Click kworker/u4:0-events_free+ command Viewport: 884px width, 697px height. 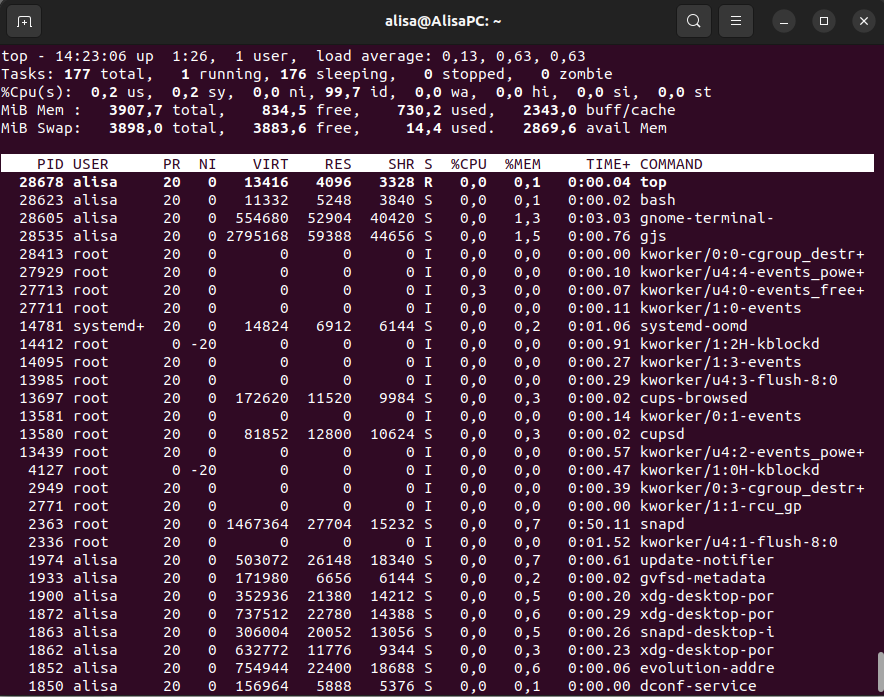coord(752,290)
